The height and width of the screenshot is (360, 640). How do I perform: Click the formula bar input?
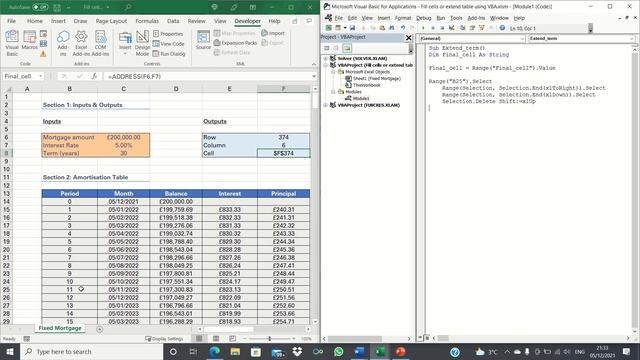point(208,76)
